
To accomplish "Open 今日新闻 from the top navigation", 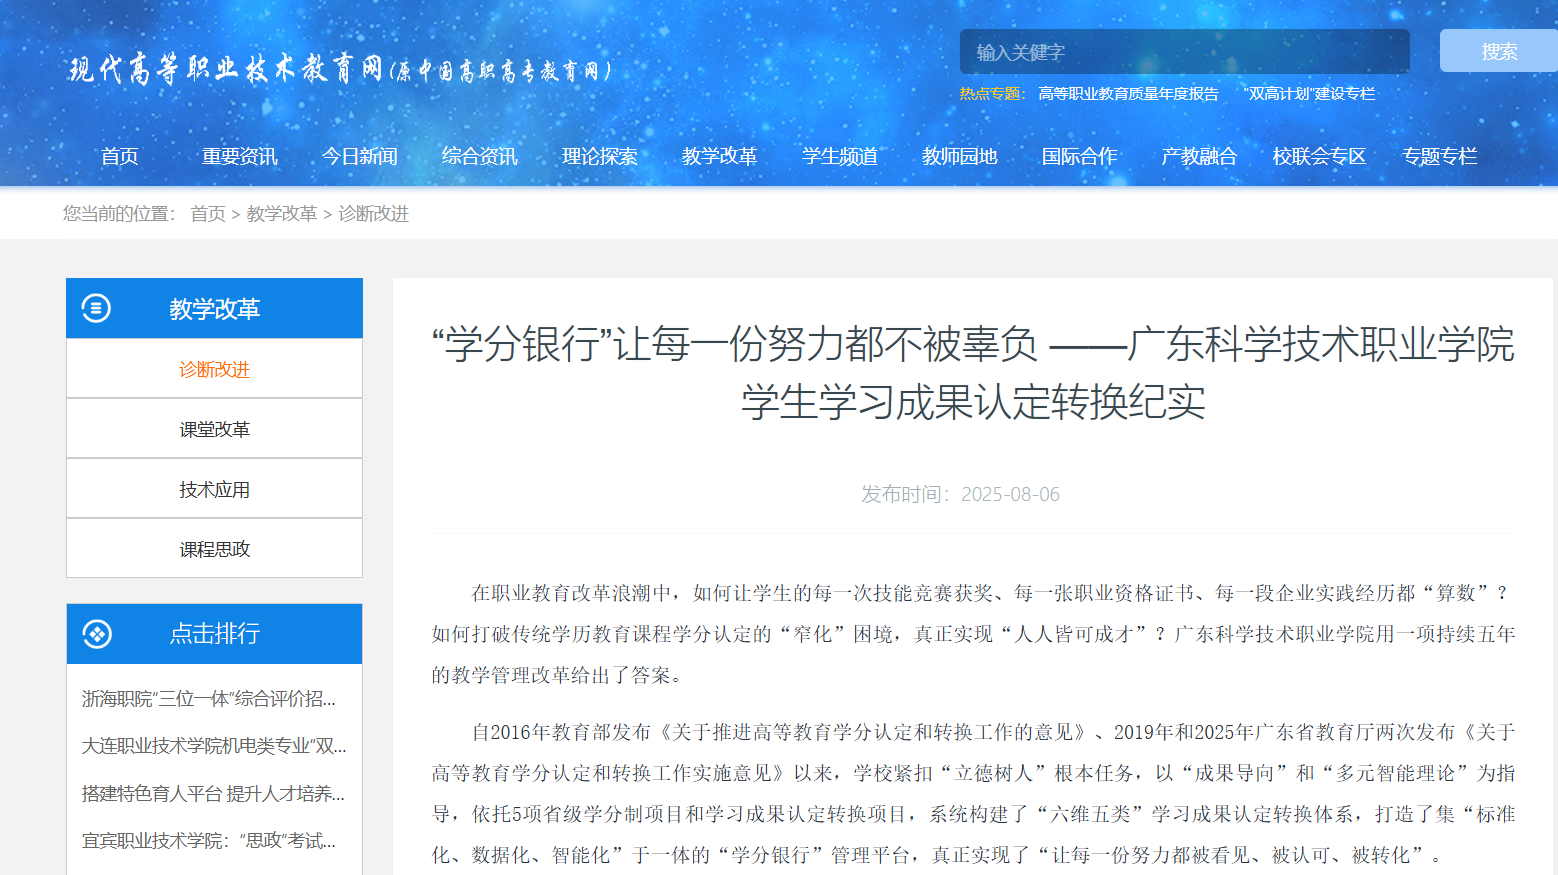I will point(360,156).
